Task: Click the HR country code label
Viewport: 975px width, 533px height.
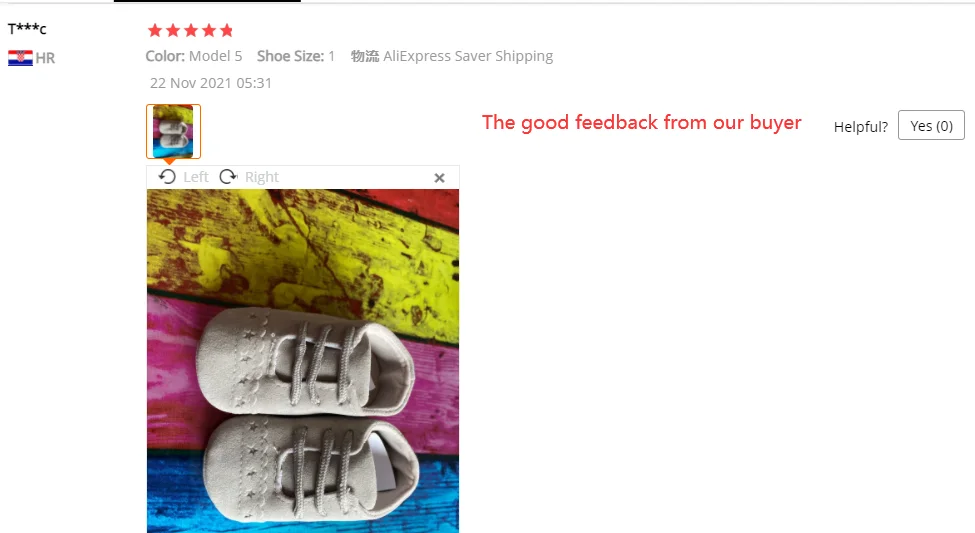Action: point(45,58)
